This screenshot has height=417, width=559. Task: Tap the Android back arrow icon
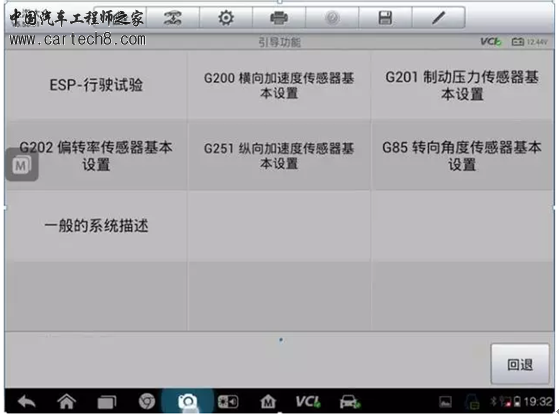click(x=27, y=402)
